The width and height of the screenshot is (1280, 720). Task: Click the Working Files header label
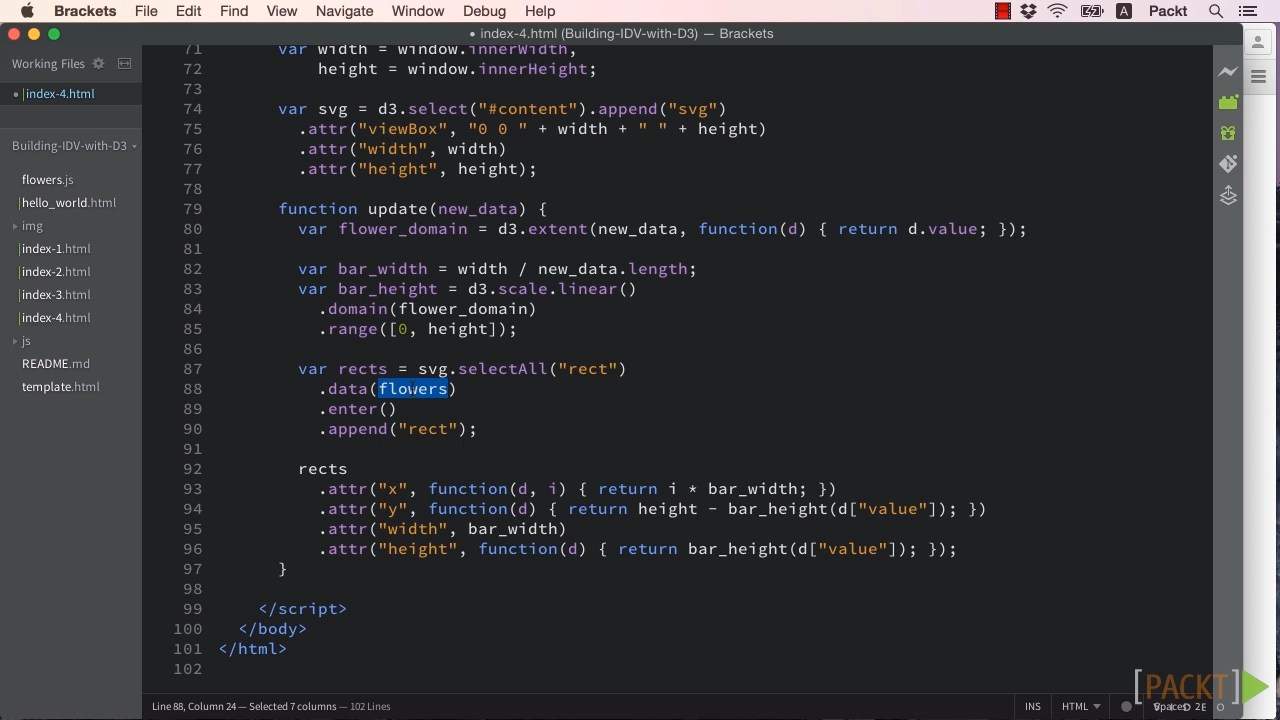[48, 64]
